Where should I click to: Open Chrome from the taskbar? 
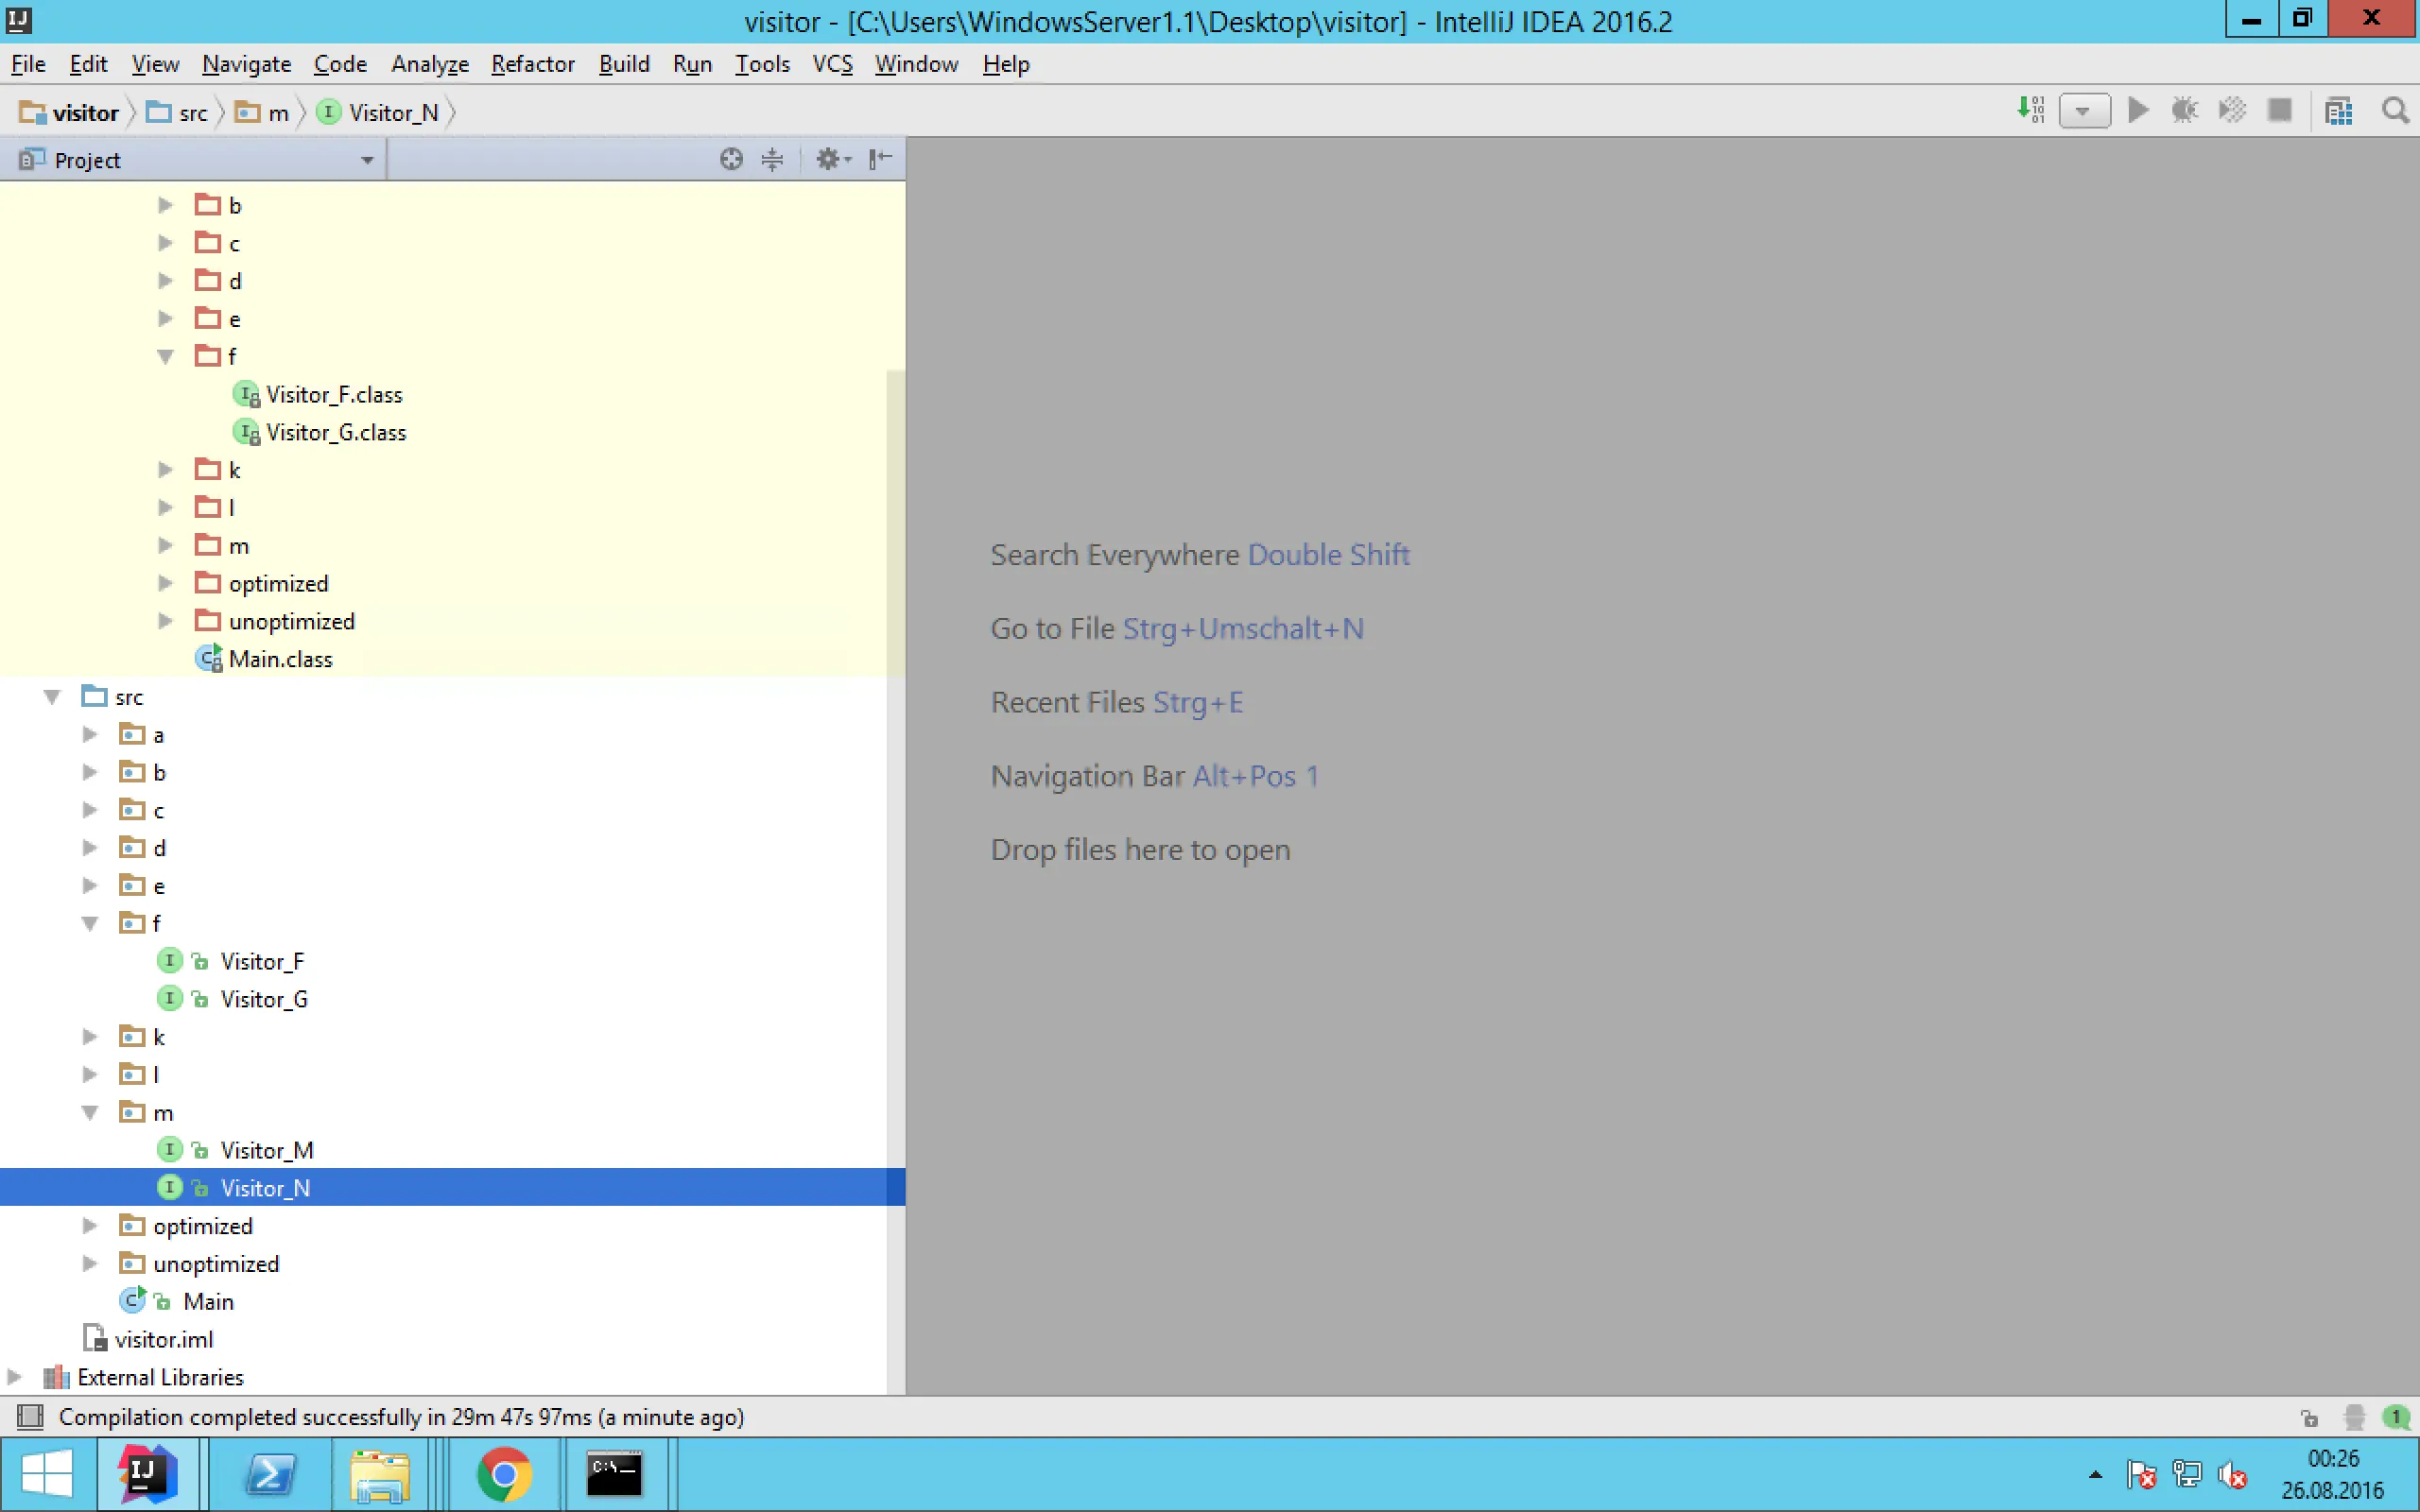pyautogui.click(x=504, y=1474)
